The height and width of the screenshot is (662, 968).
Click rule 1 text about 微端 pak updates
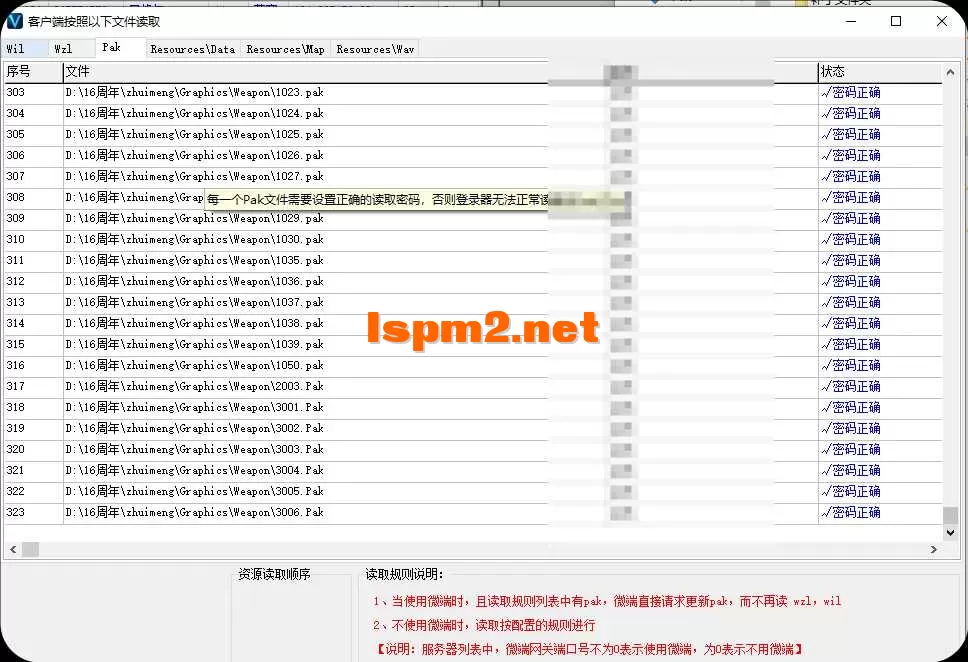coord(607,601)
